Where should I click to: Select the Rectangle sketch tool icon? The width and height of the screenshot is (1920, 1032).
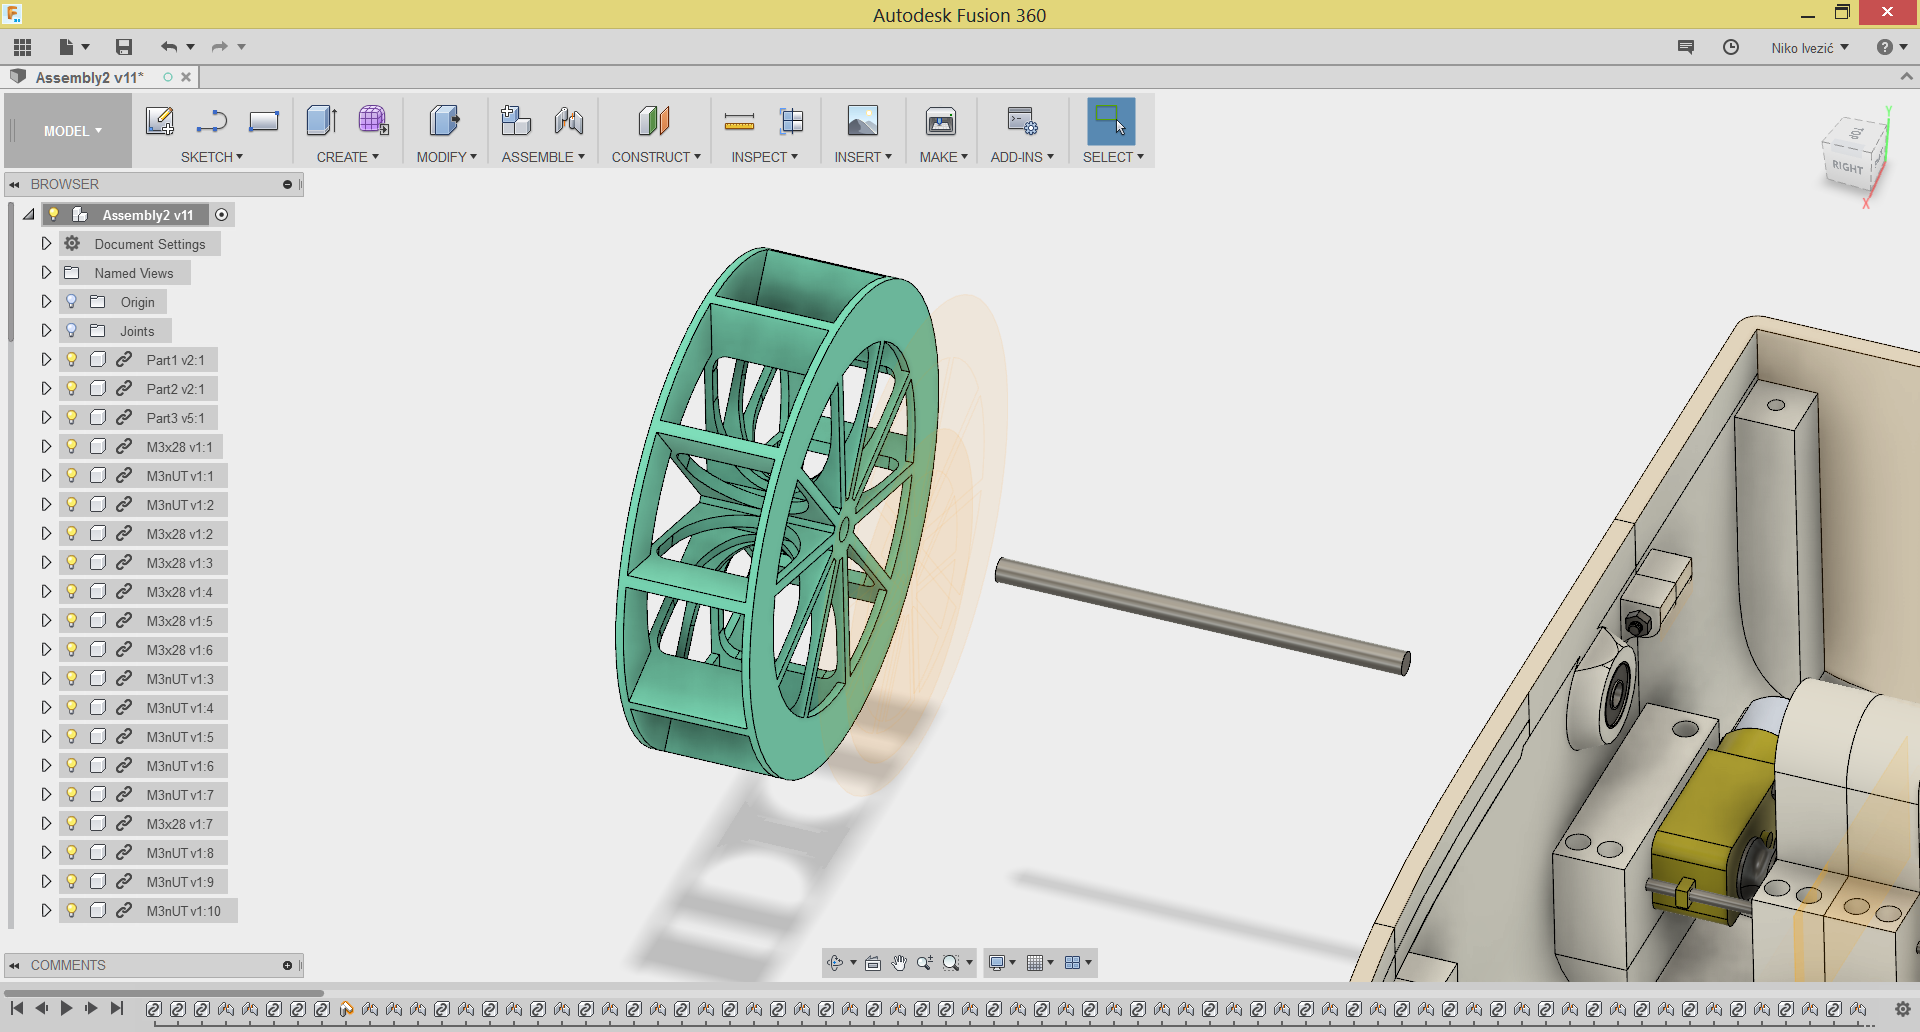pyautogui.click(x=264, y=121)
